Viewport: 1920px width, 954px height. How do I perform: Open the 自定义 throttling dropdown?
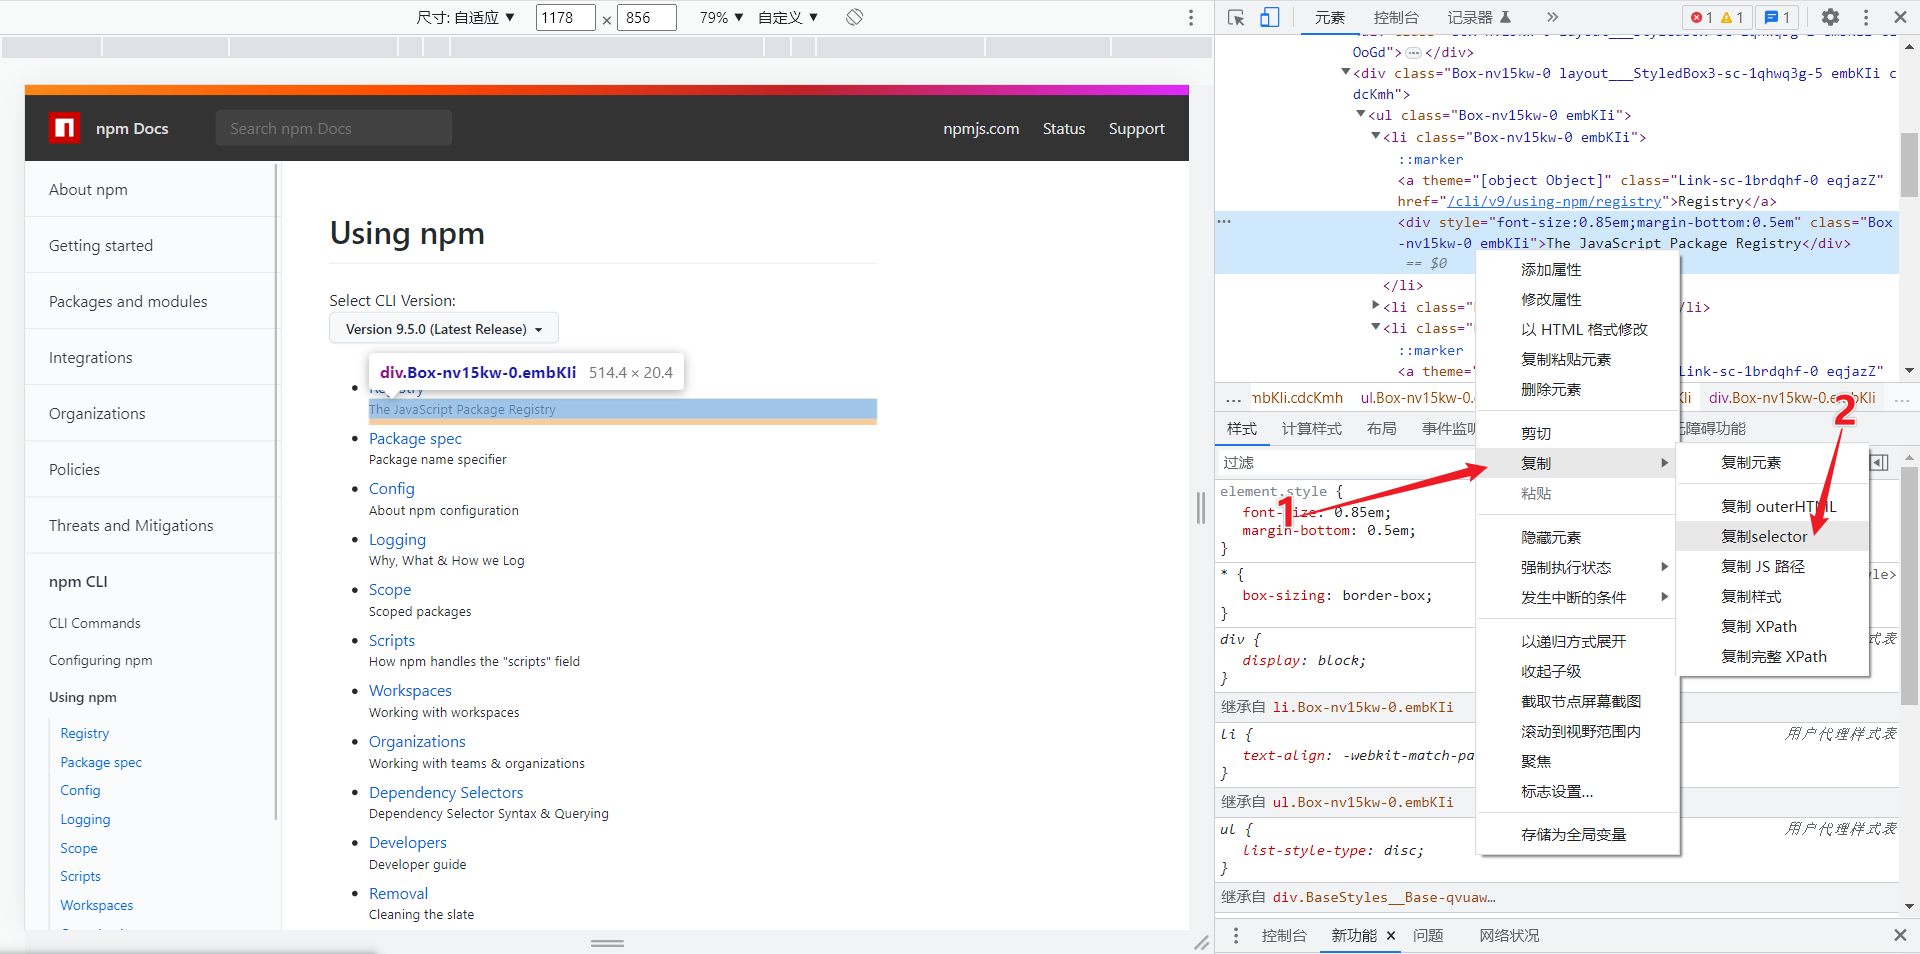point(788,17)
